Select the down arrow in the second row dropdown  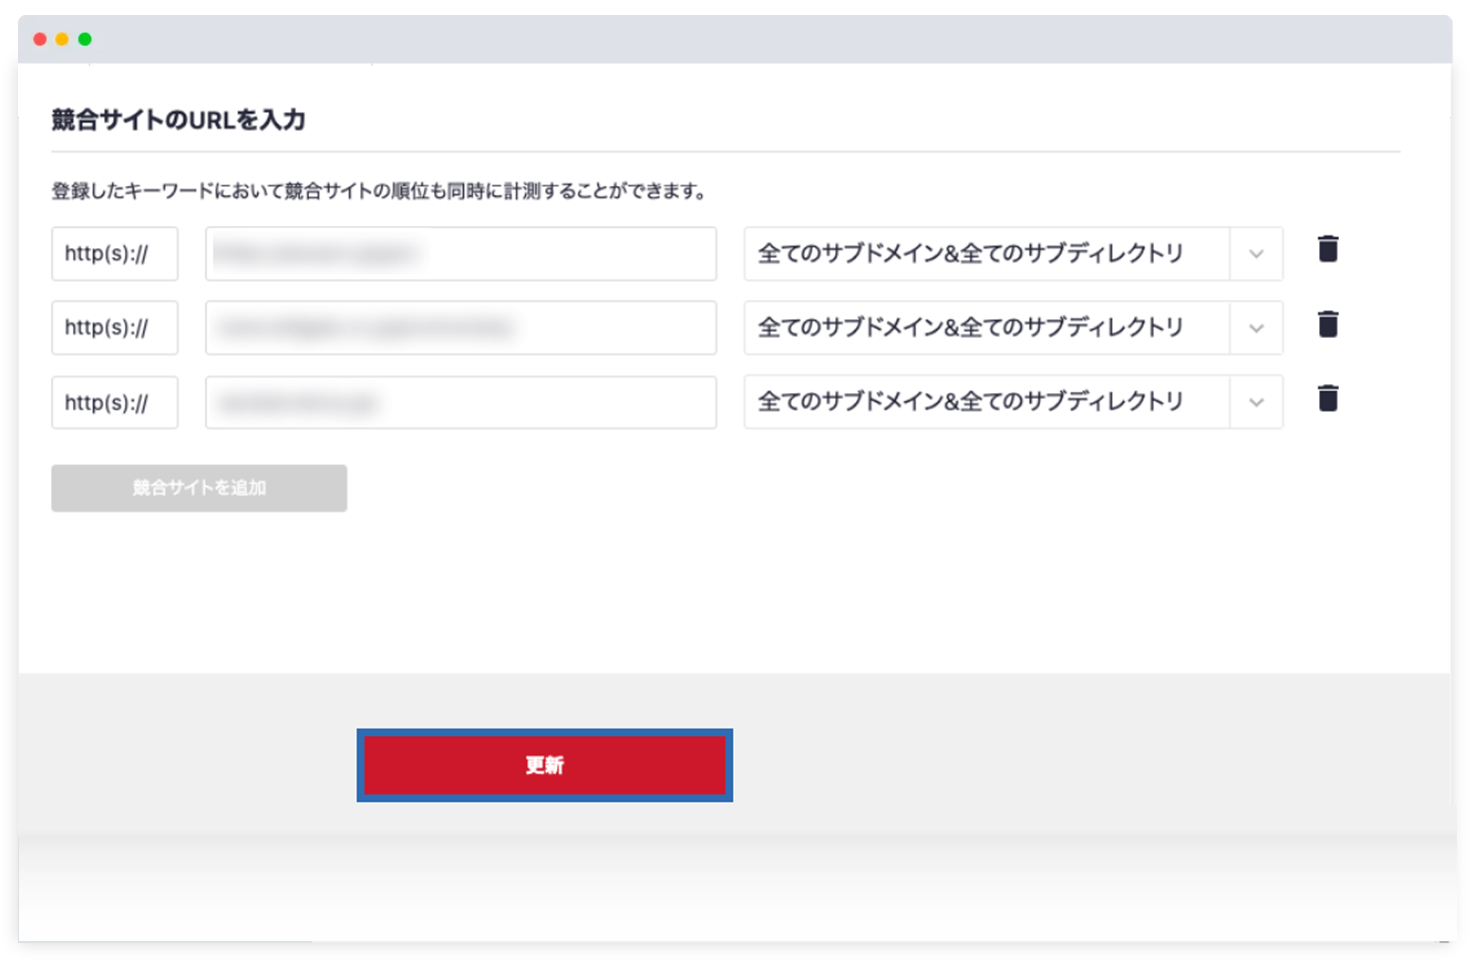pos(1256,328)
